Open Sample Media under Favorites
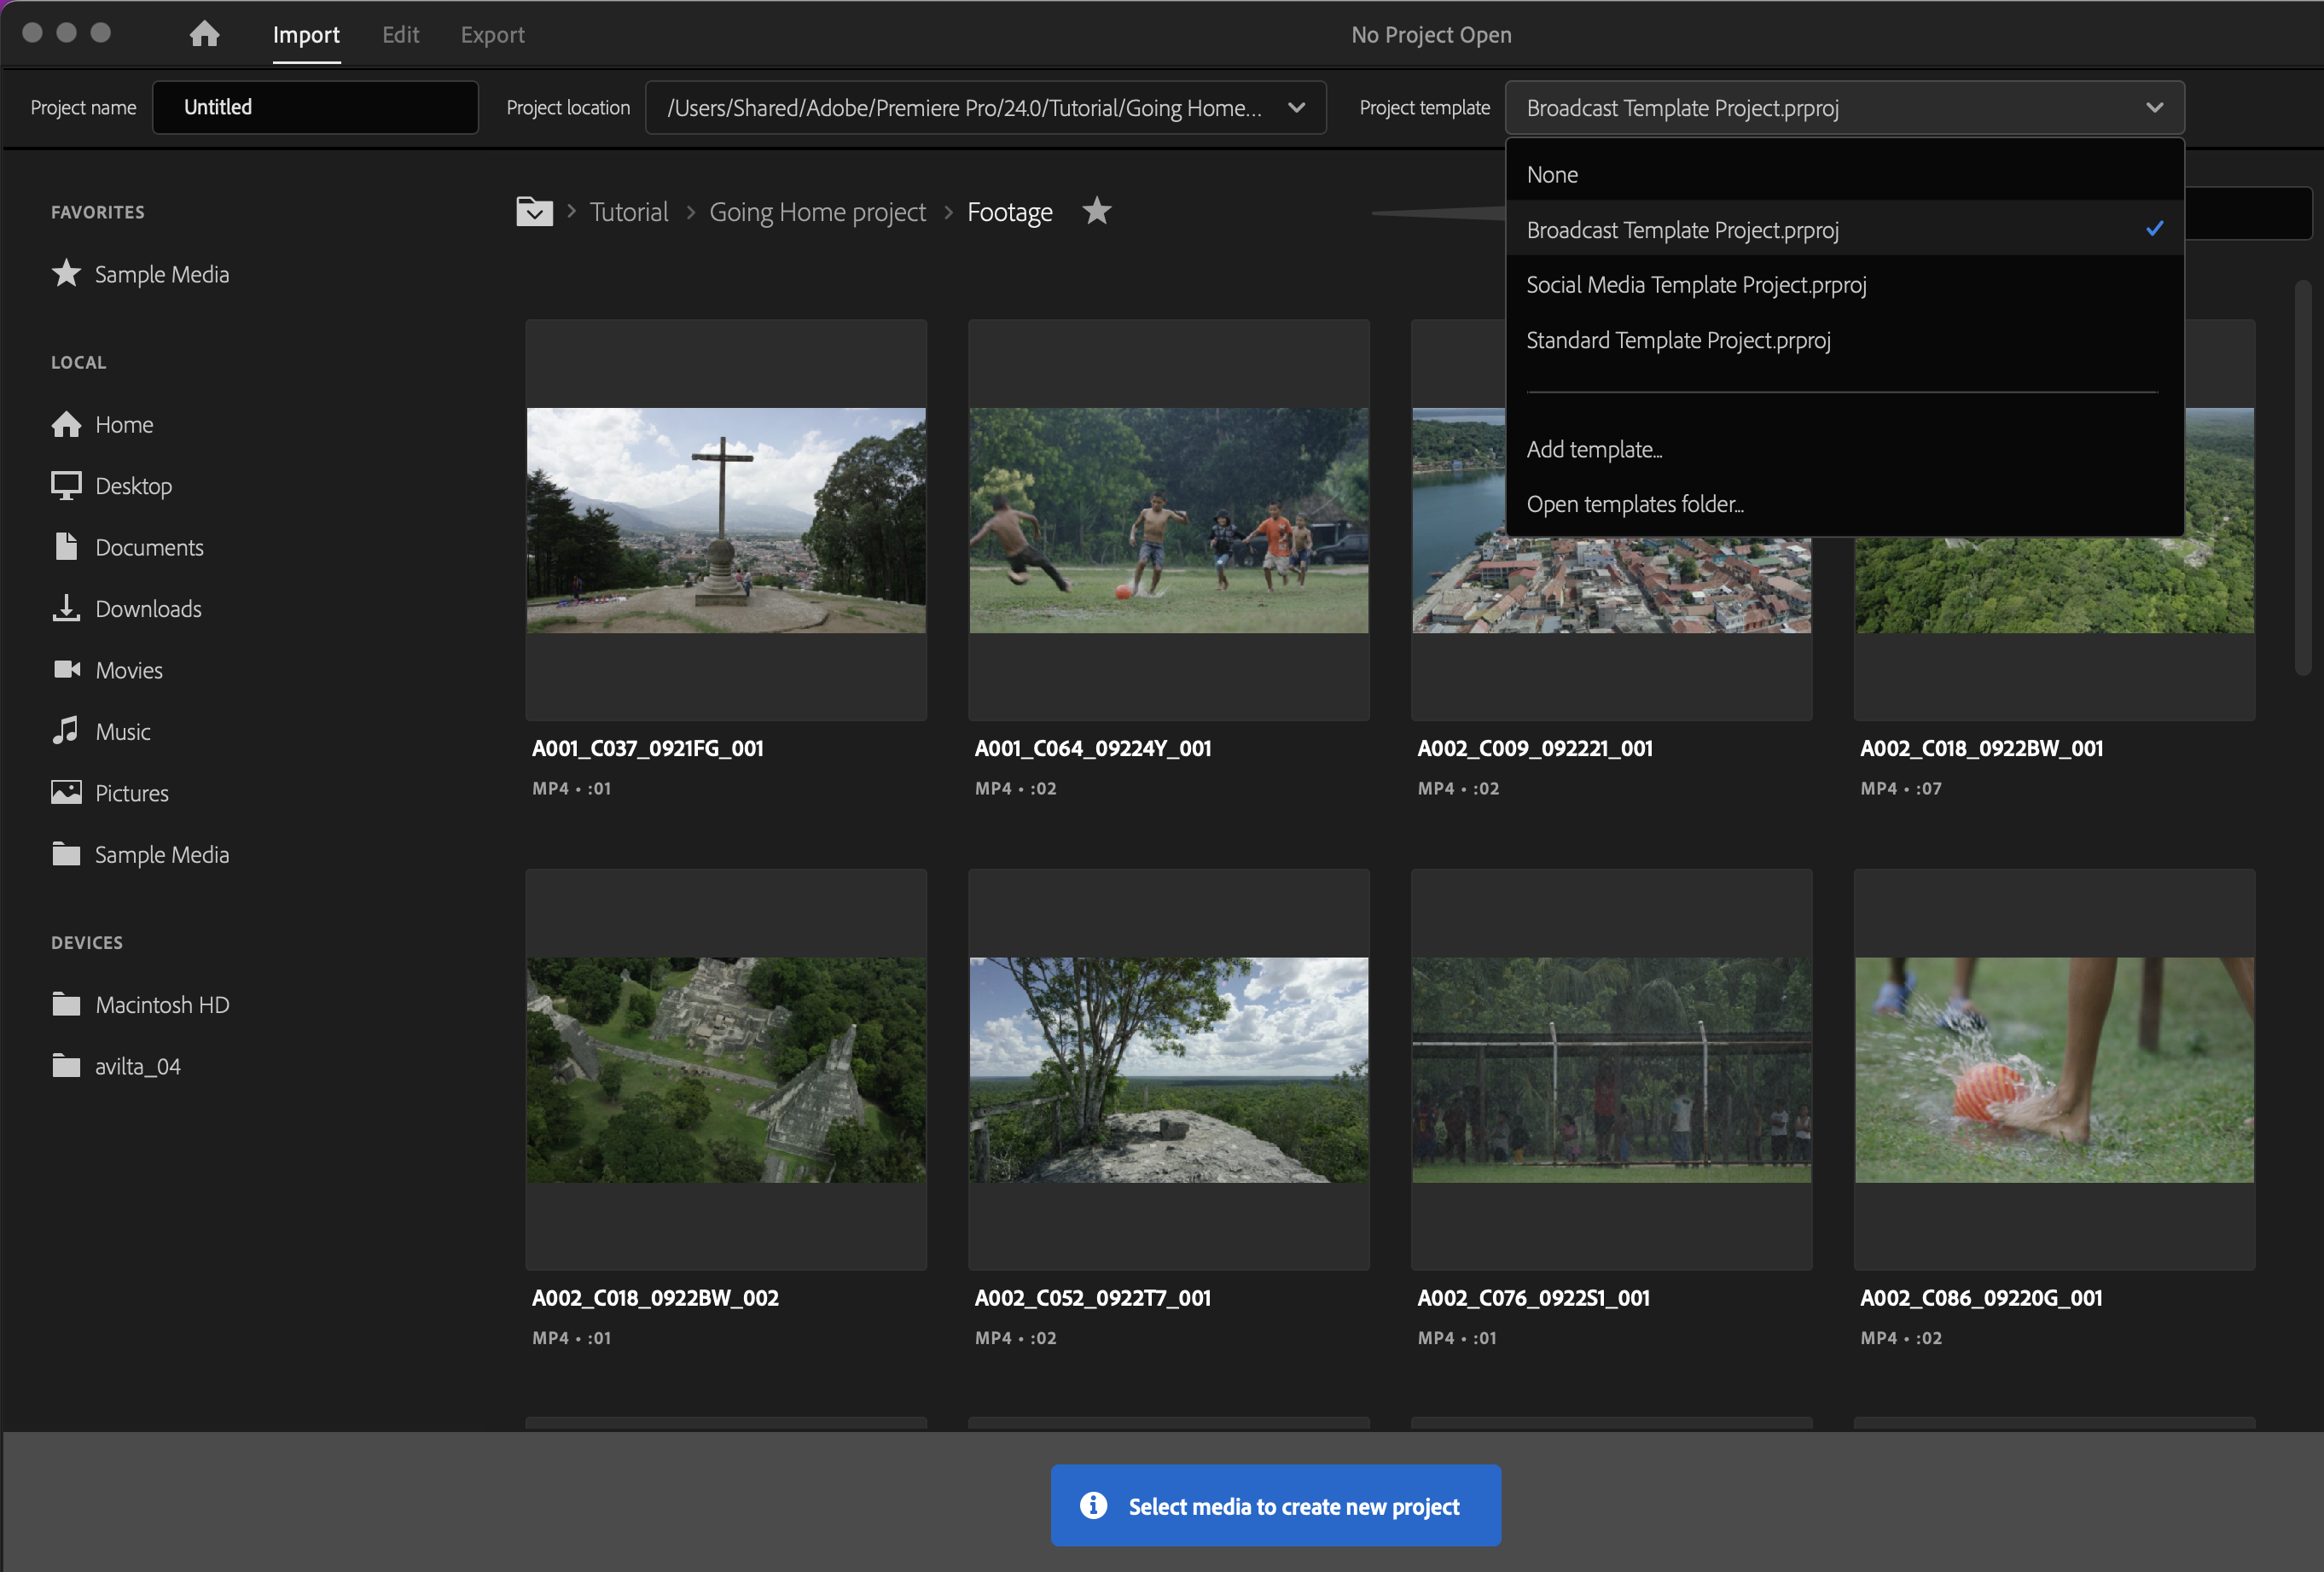The image size is (2324, 1572). click(161, 274)
